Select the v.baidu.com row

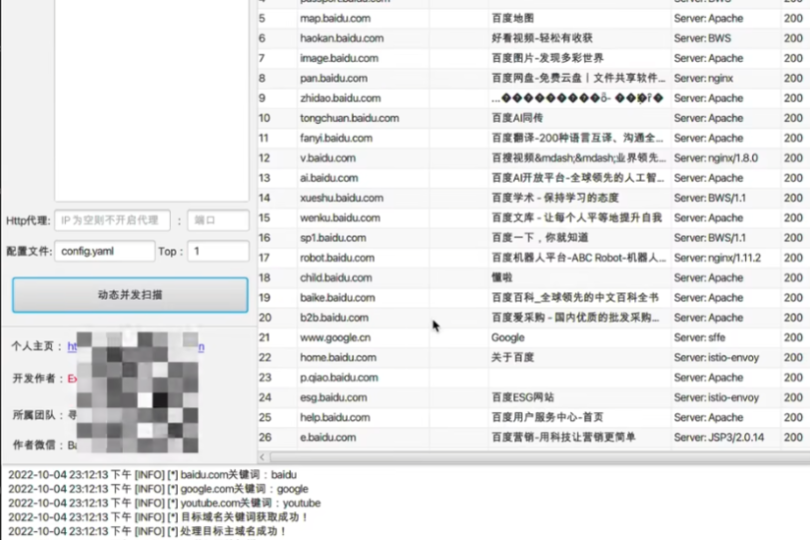tap(534, 158)
